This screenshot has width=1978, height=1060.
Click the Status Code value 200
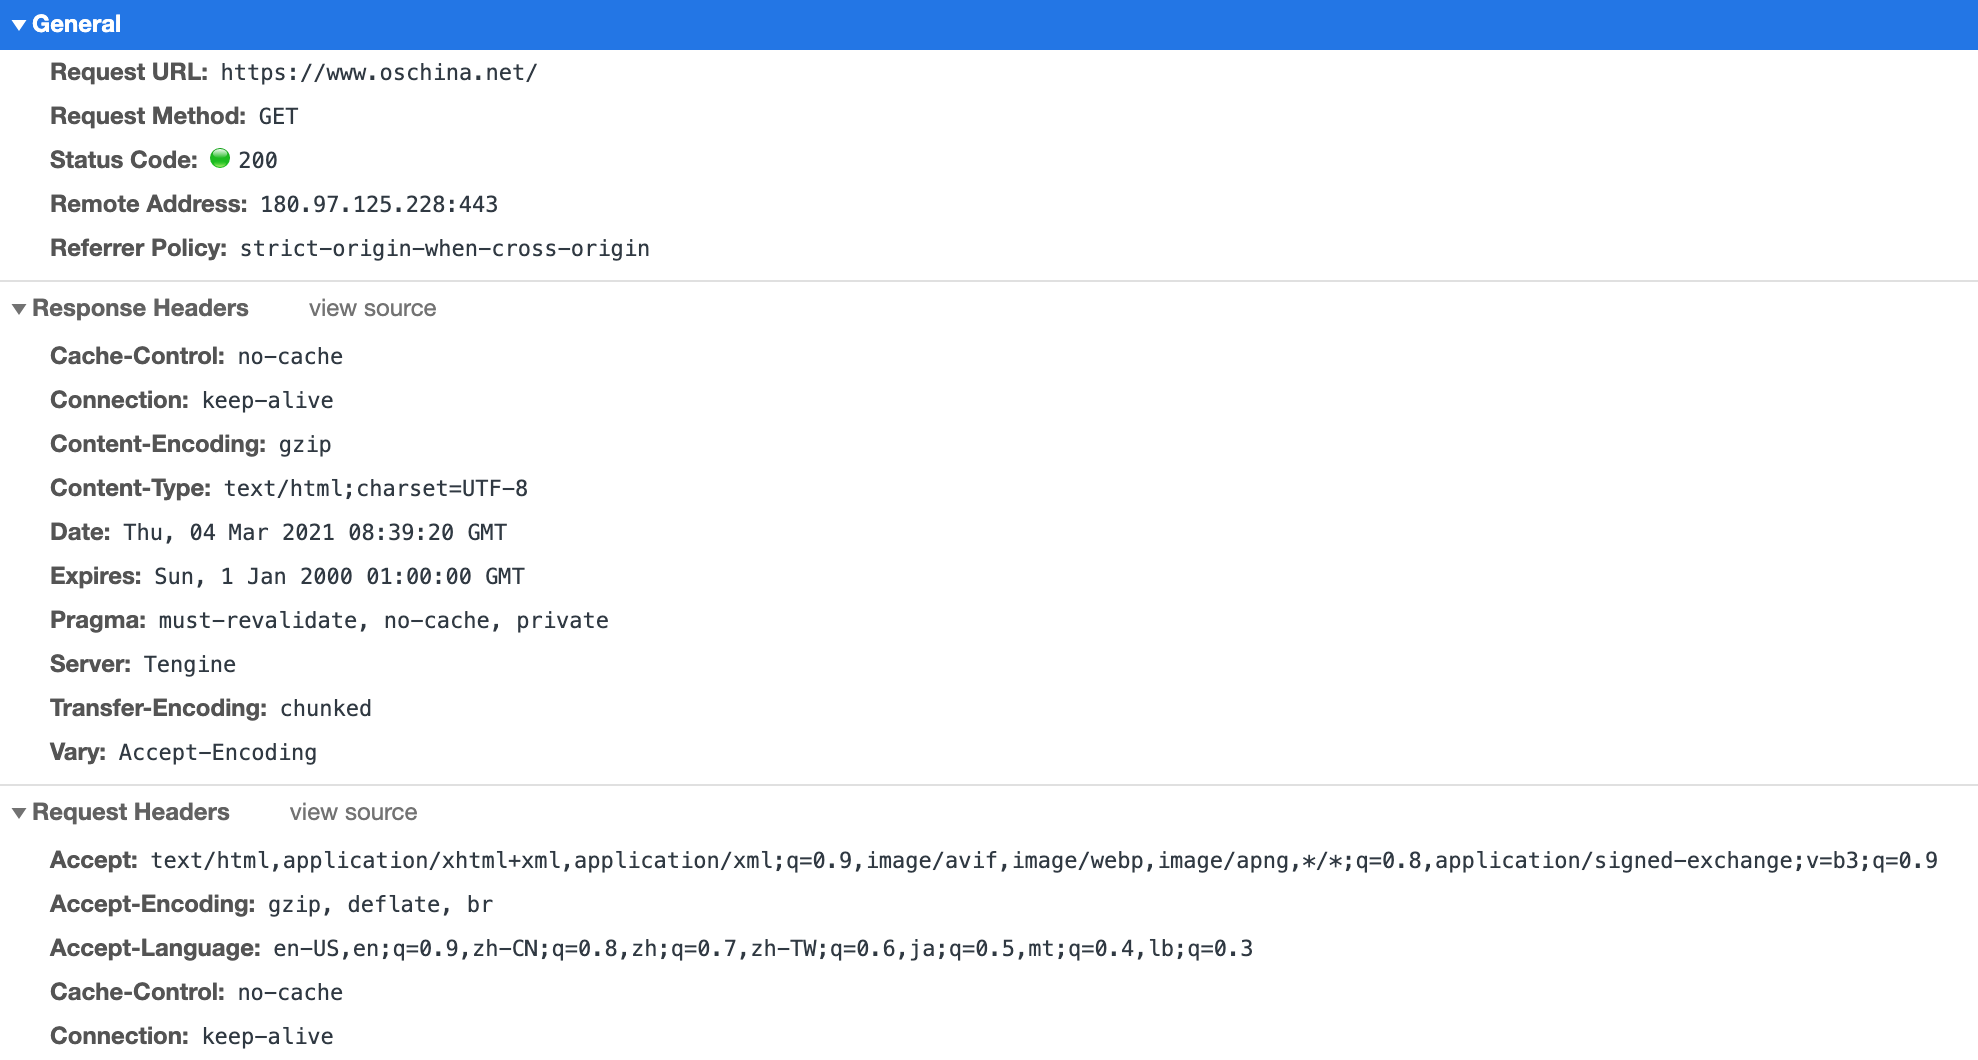click(257, 160)
